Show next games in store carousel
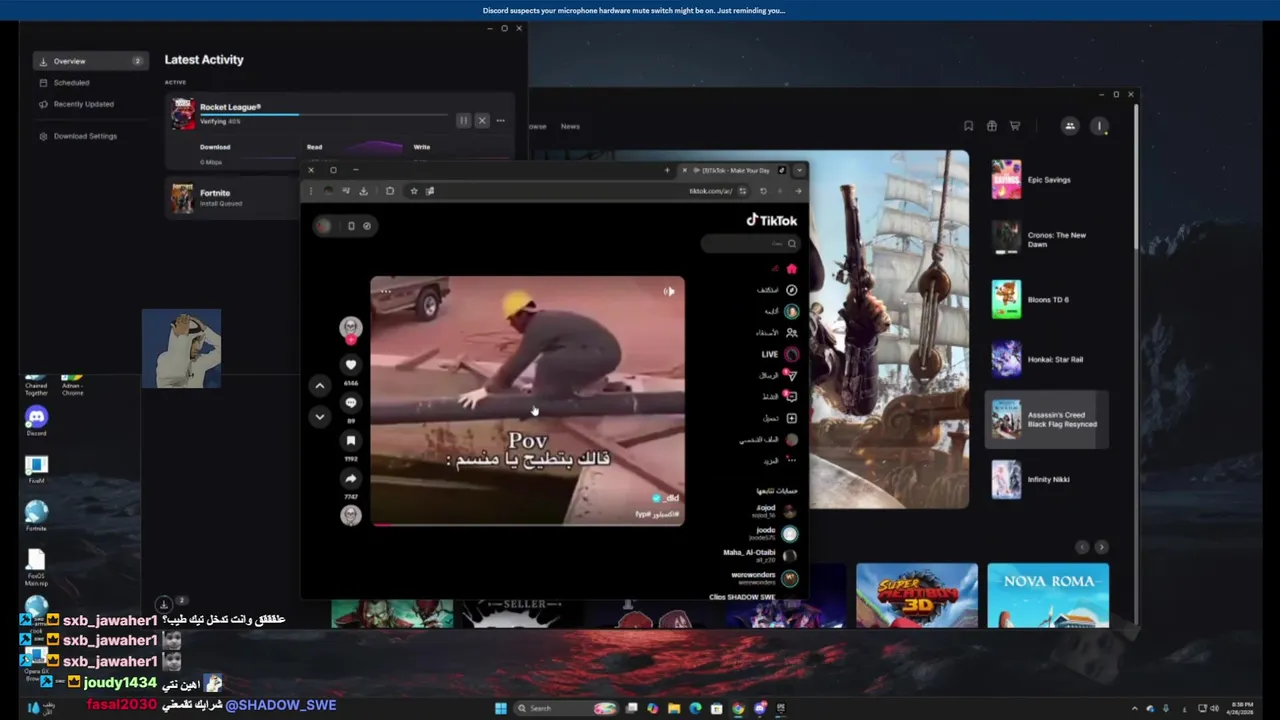The width and height of the screenshot is (1280, 720). point(1101,547)
